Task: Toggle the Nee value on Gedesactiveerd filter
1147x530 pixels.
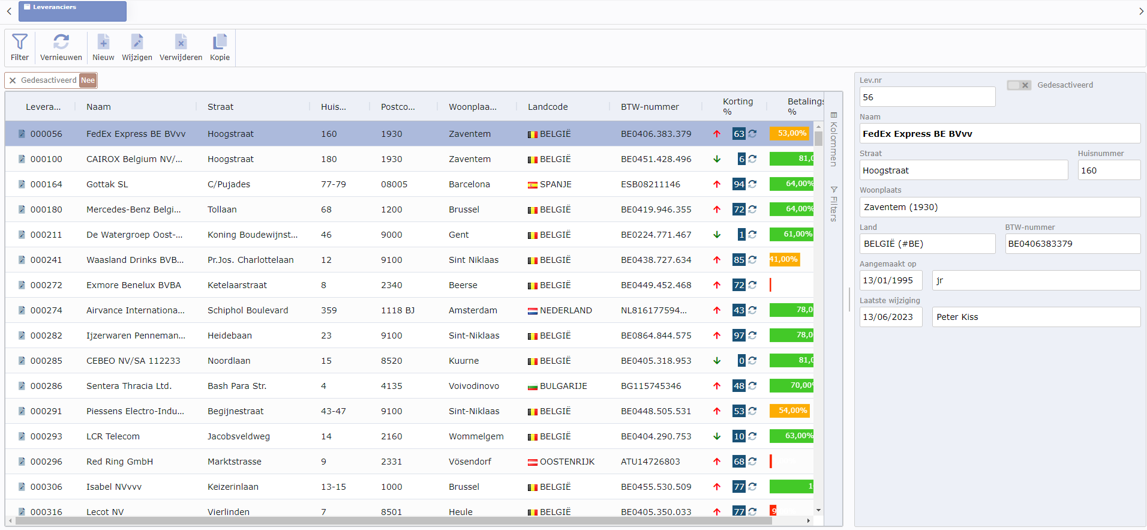Action: point(88,81)
